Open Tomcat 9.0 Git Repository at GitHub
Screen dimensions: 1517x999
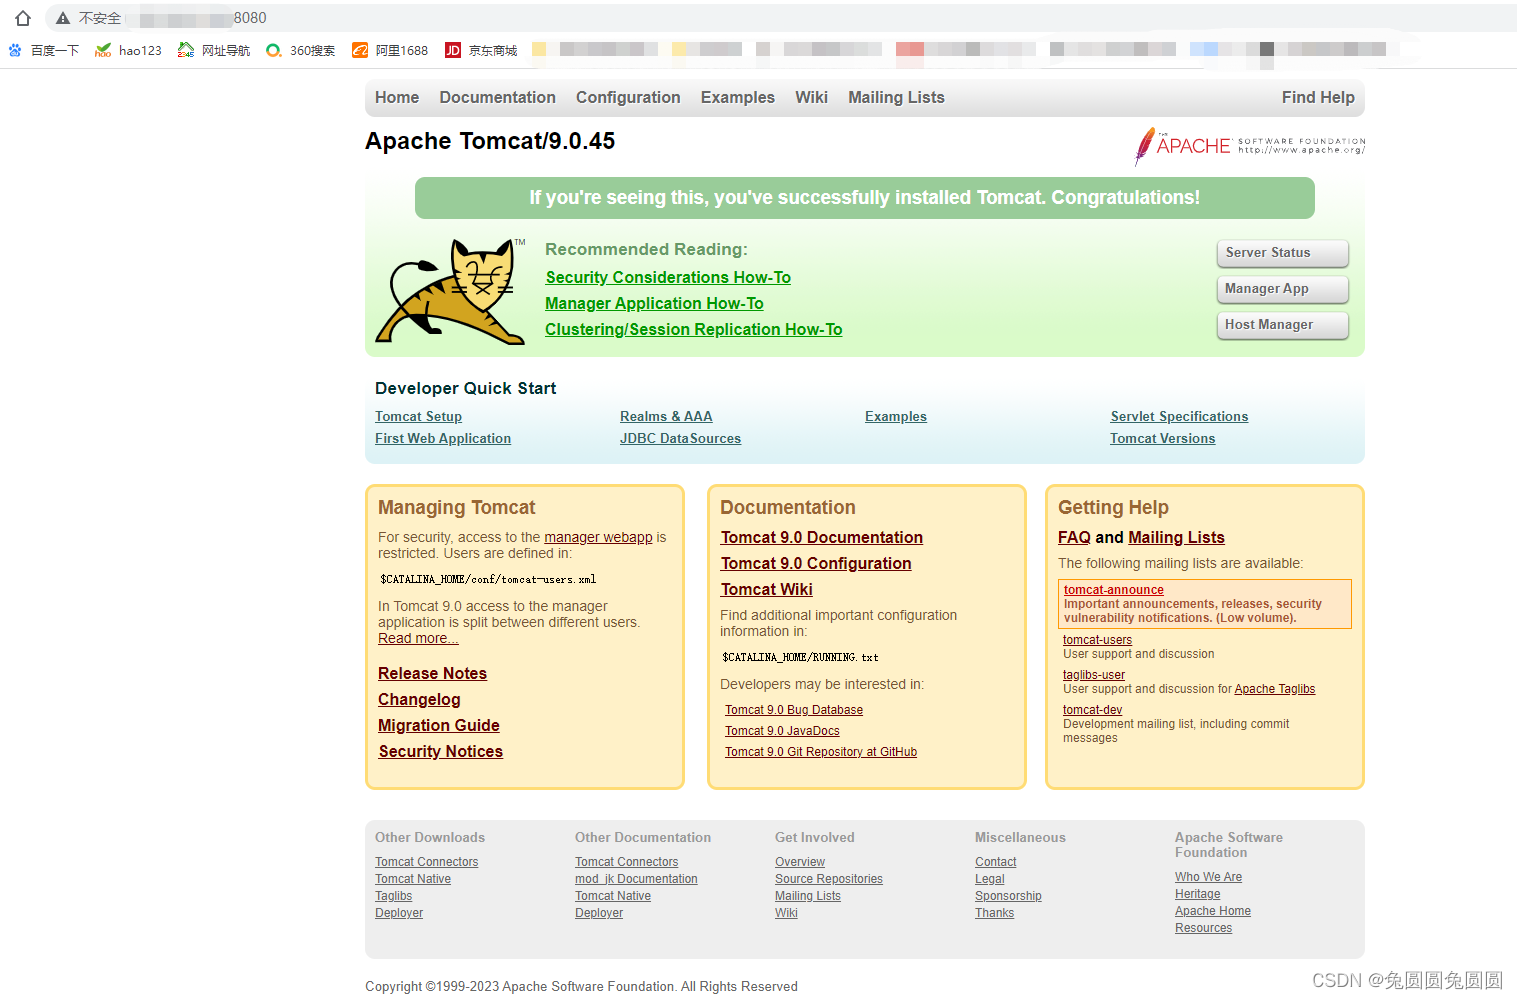tap(821, 752)
